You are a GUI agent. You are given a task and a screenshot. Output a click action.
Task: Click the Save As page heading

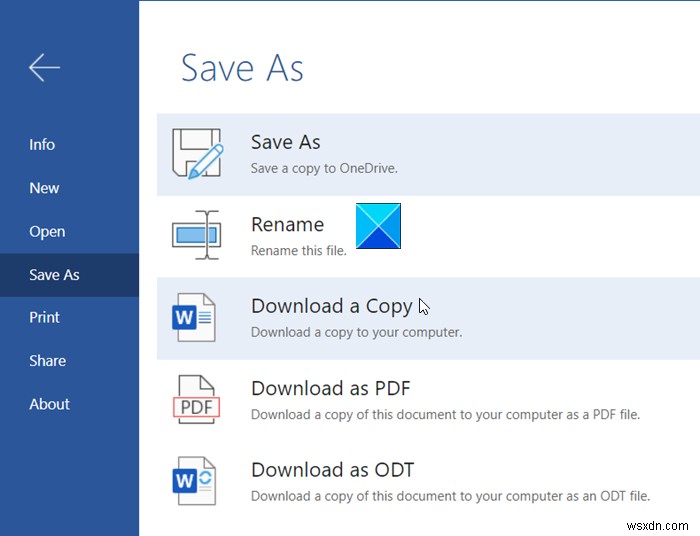pos(242,68)
